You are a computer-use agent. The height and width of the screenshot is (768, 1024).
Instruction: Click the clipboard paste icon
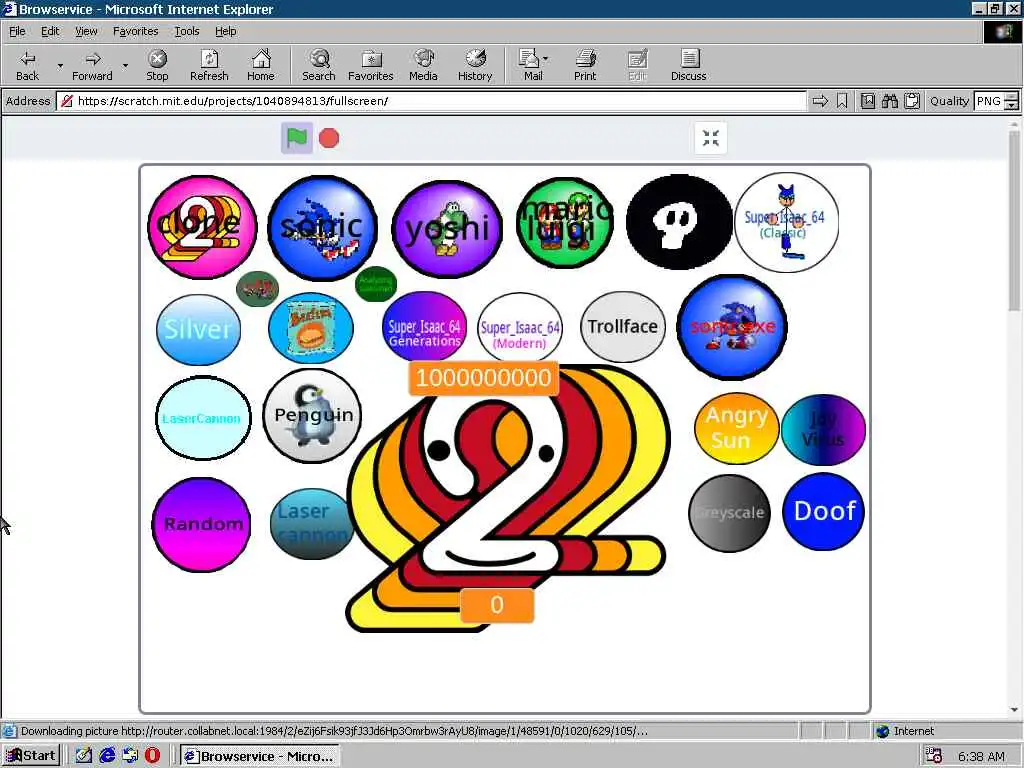click(912, 101)
